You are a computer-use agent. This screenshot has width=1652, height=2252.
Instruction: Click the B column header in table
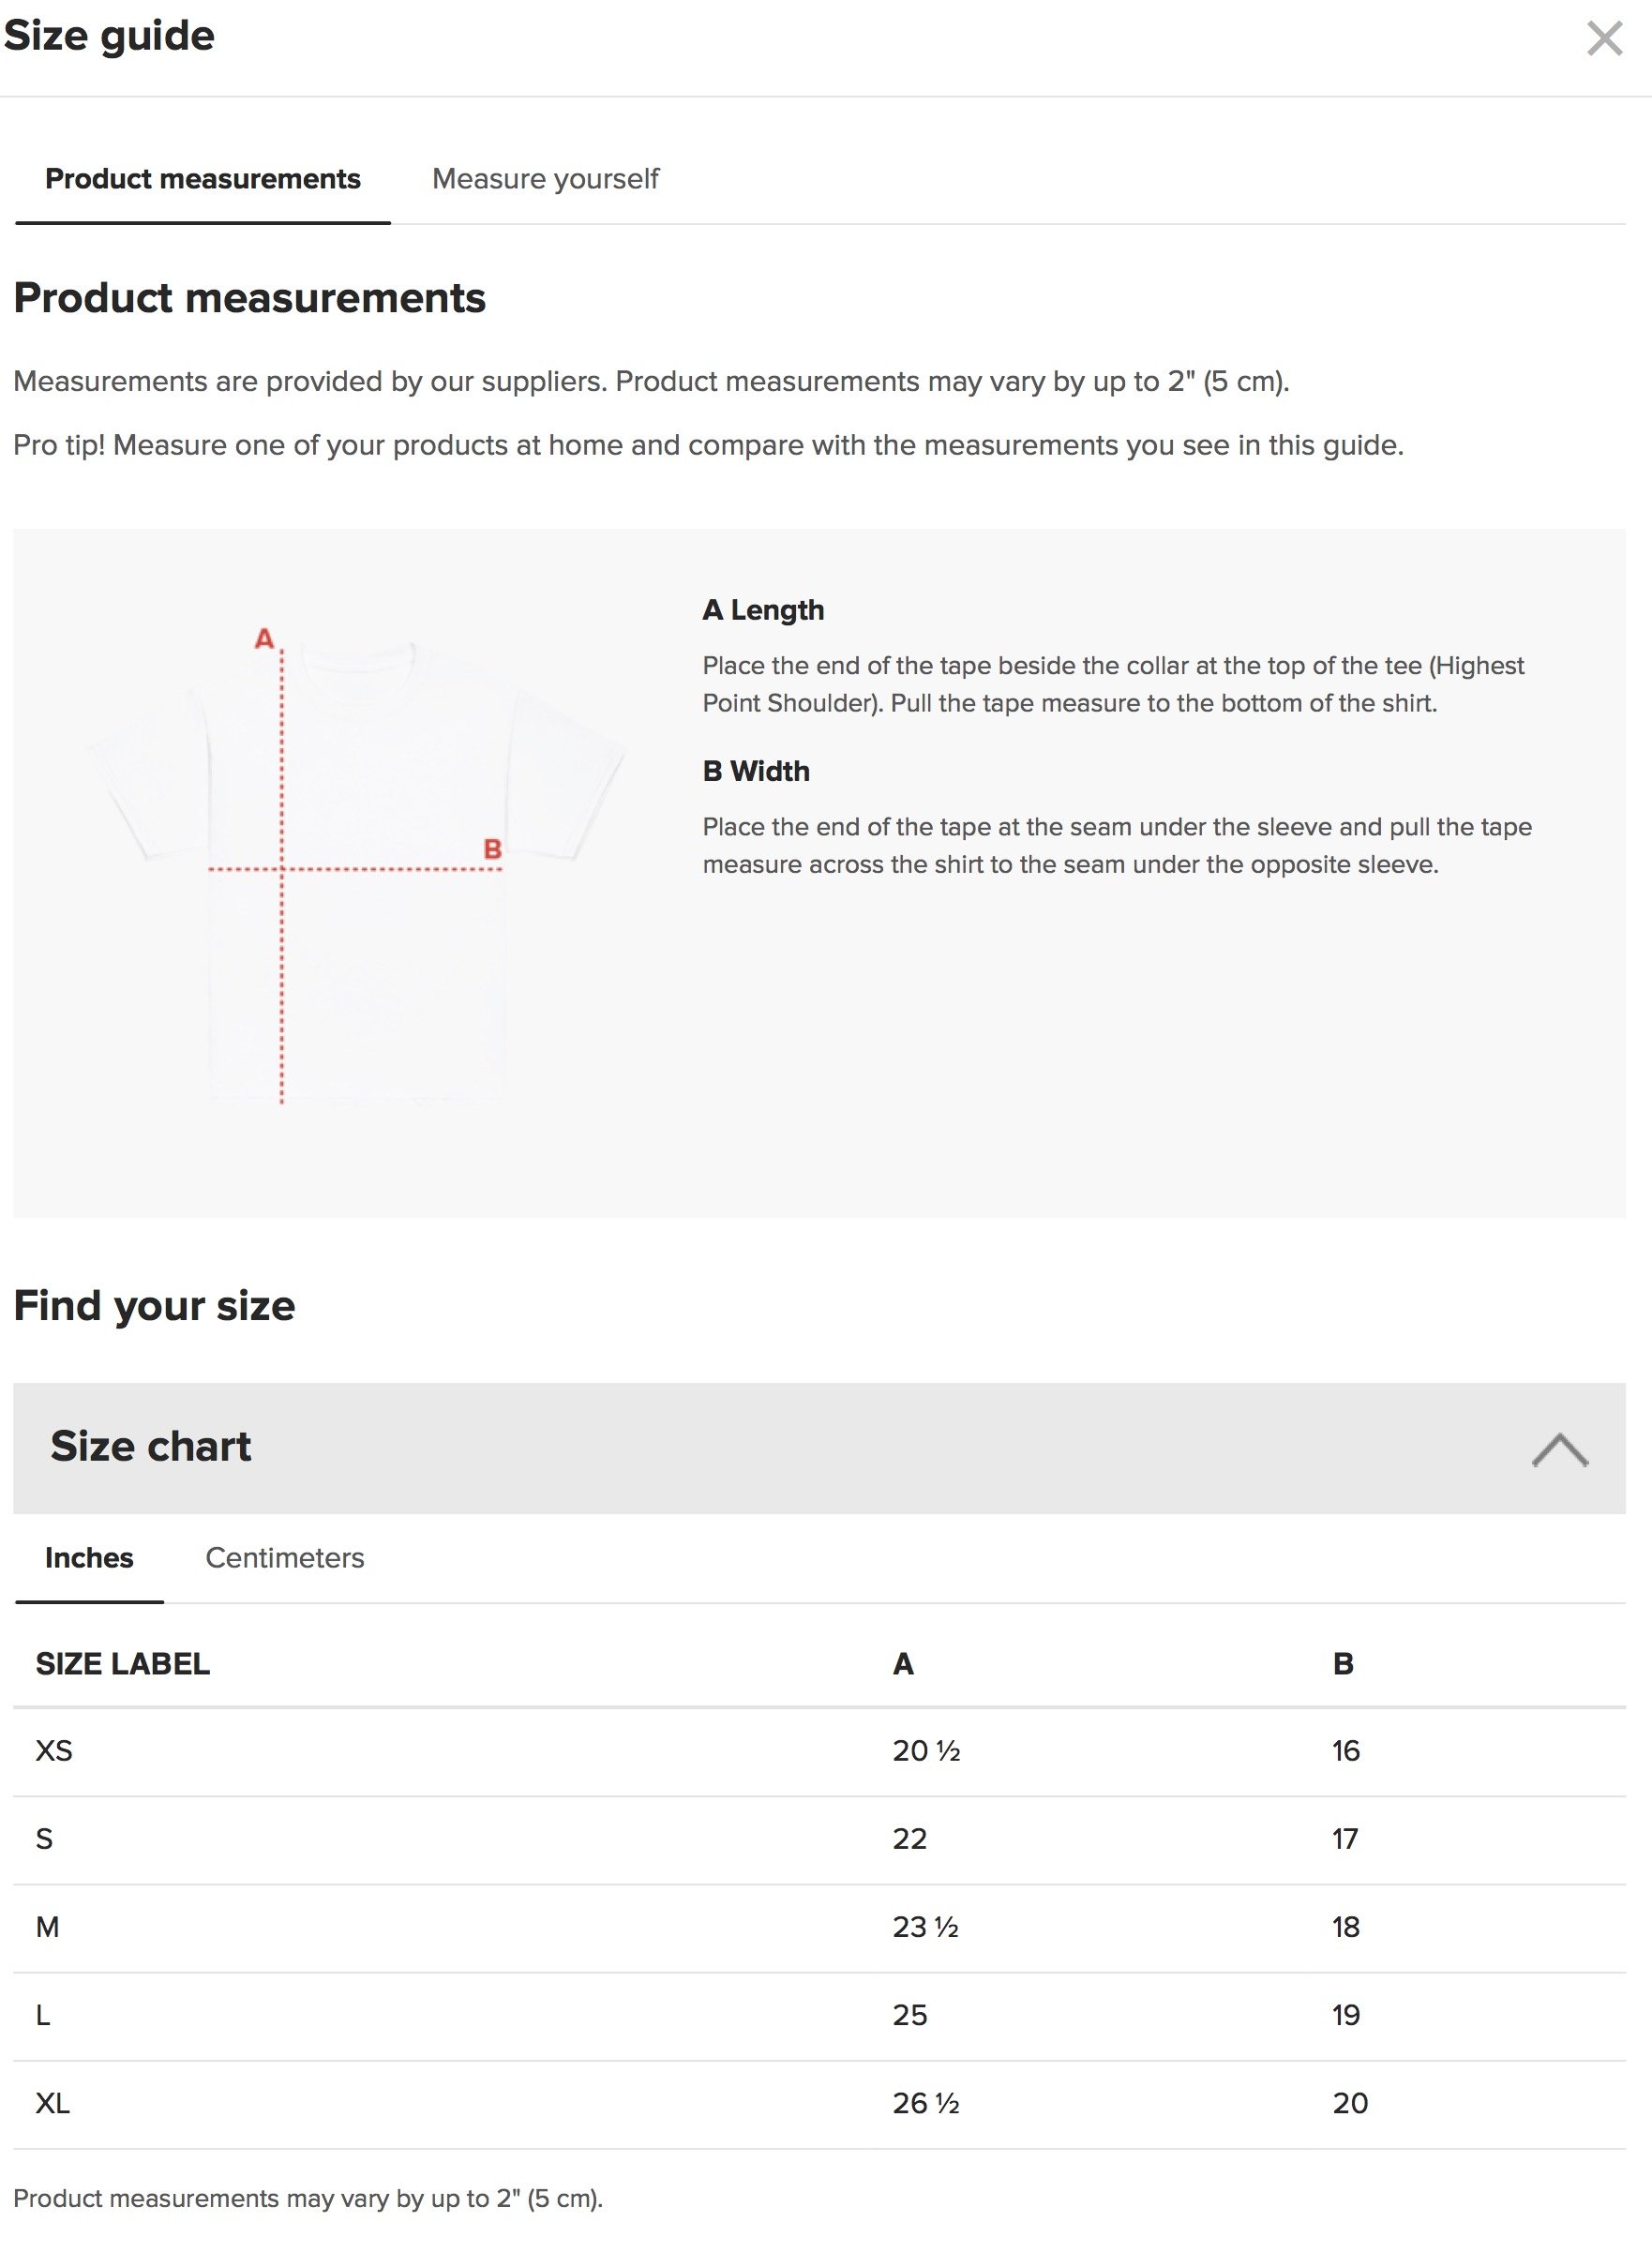1343,1664
